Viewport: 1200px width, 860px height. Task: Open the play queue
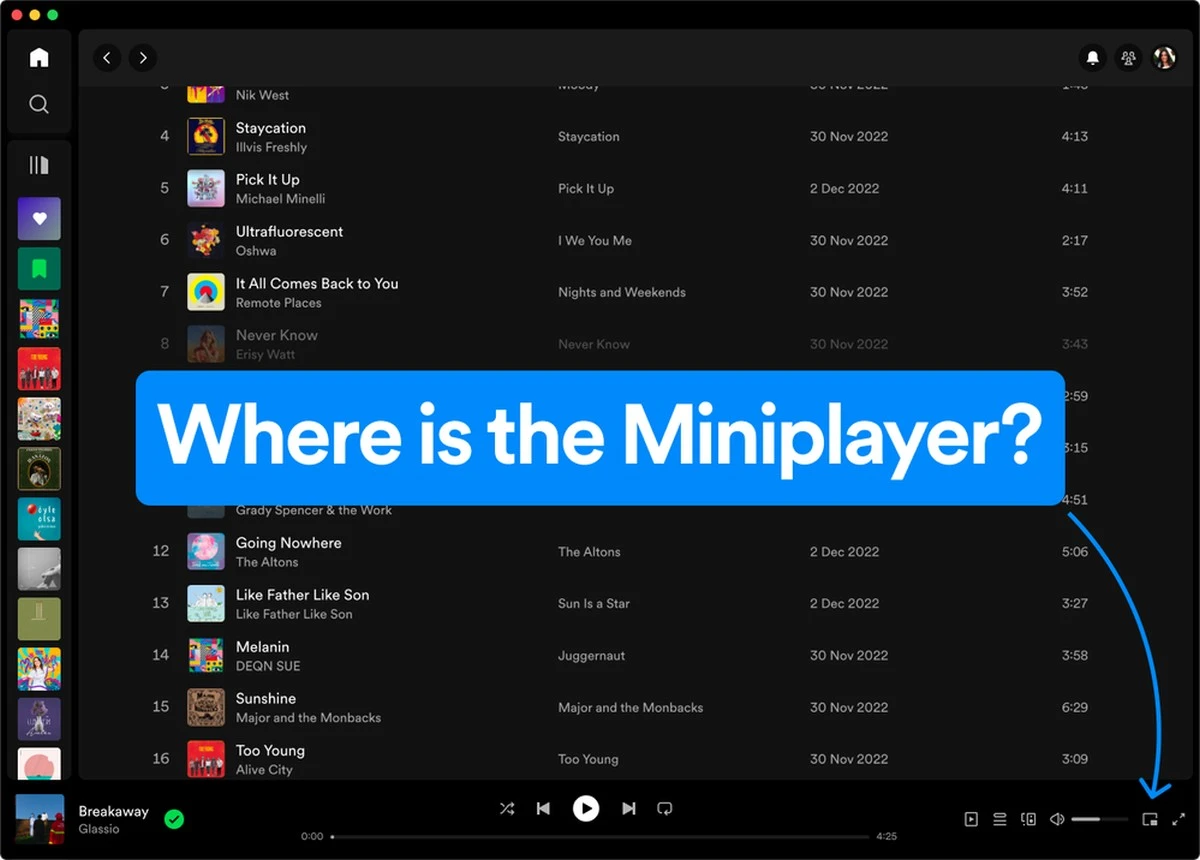point(999,818)
